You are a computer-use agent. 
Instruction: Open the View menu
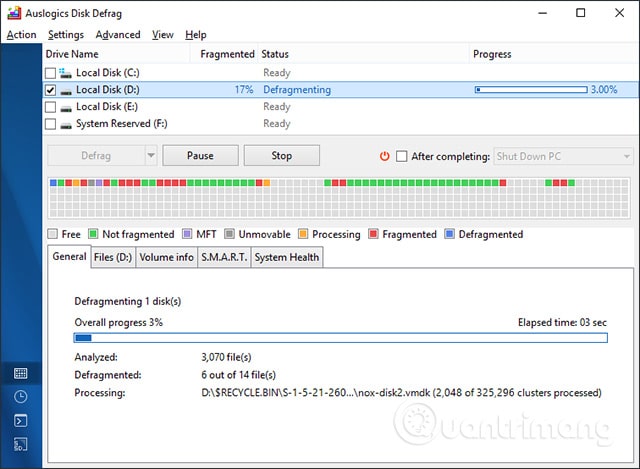point(163,35)
